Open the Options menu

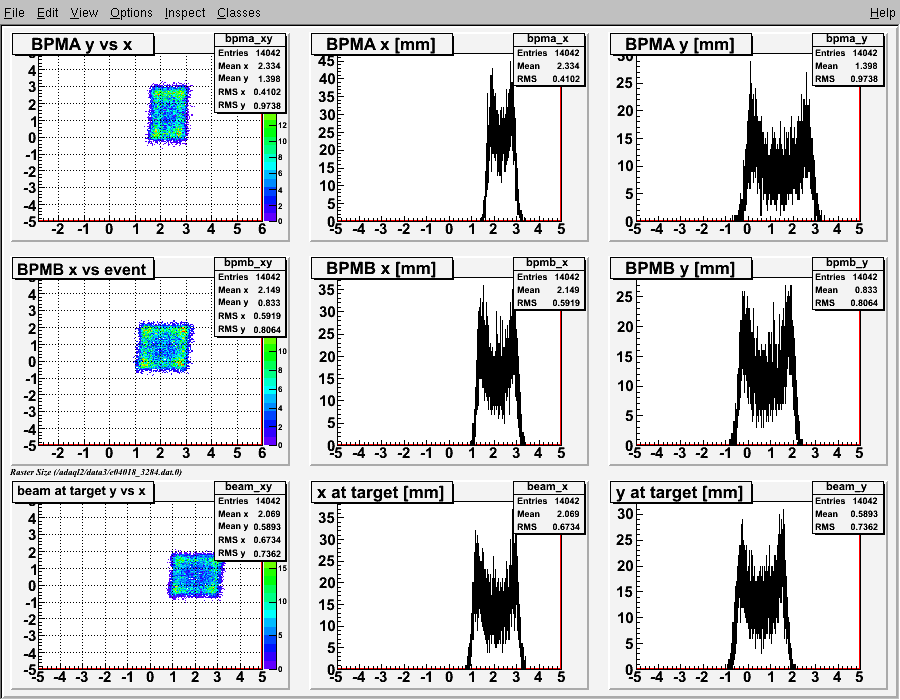pos(131,13)
